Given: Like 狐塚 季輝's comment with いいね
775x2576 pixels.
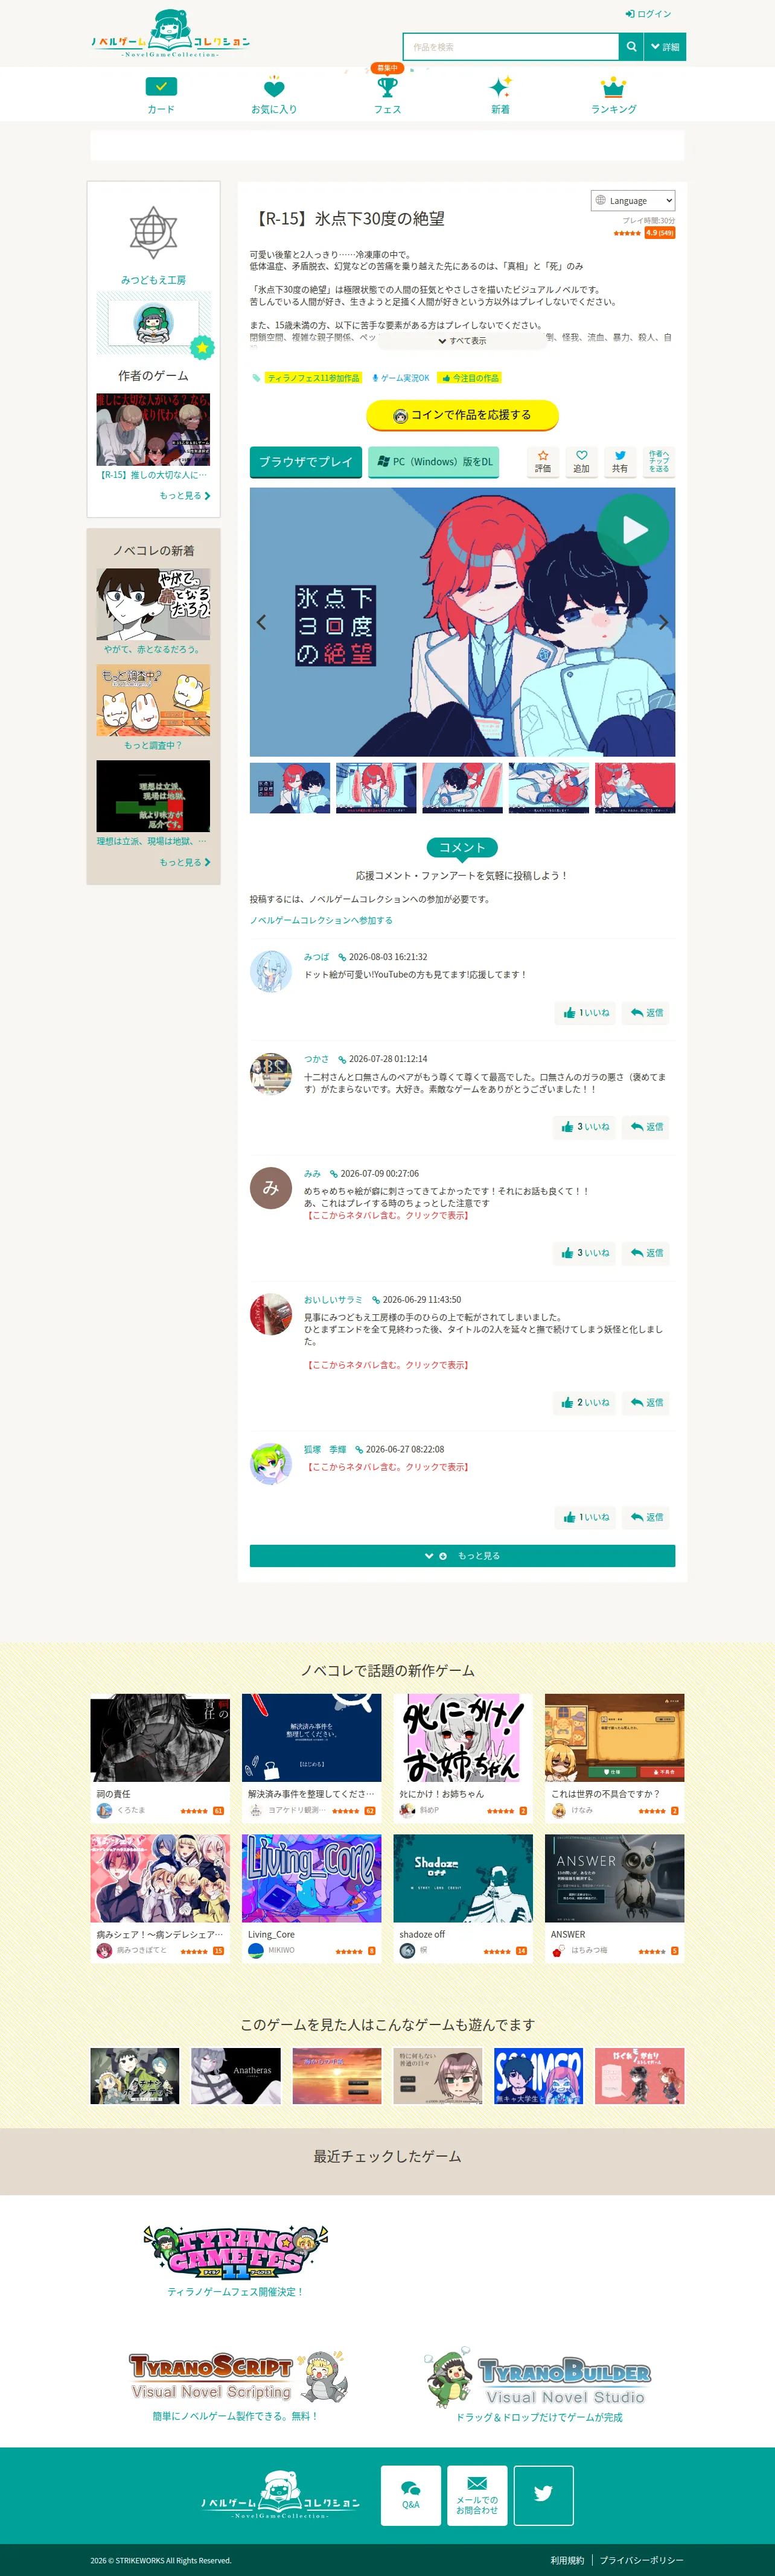Looking at the screenshot, I should tap(586, 1517).
